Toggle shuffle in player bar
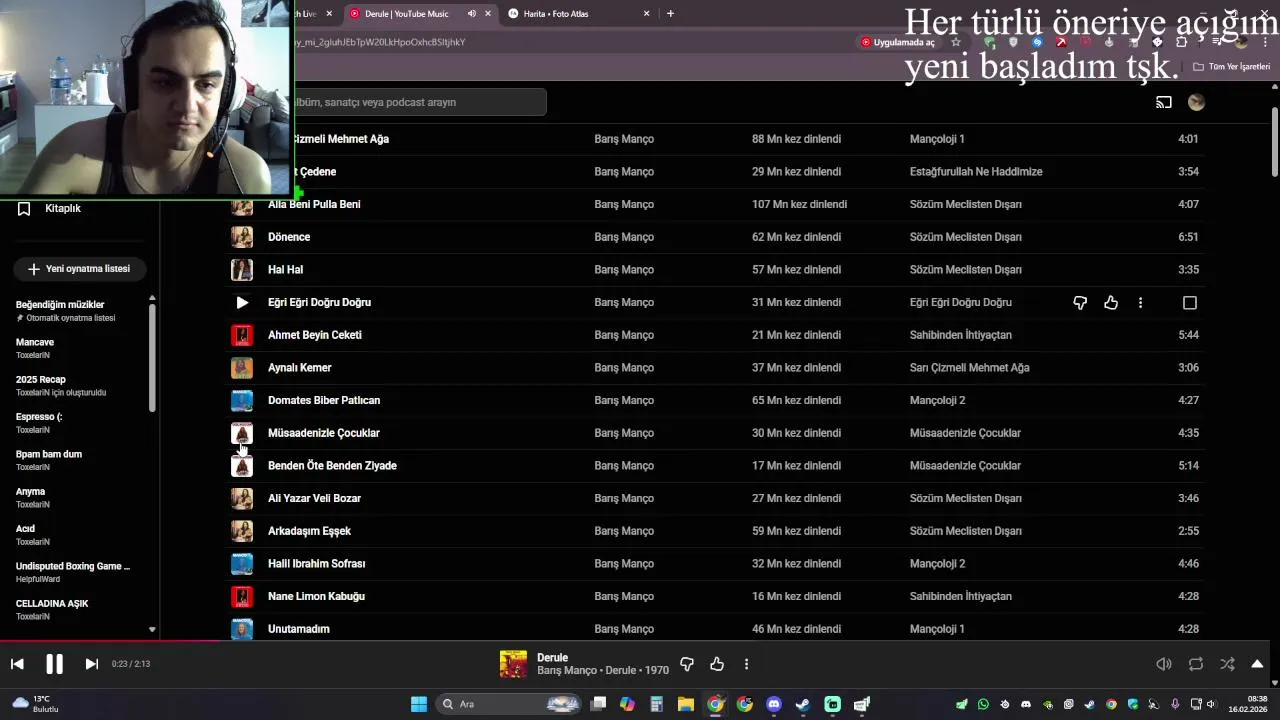 click(1227, 664)
